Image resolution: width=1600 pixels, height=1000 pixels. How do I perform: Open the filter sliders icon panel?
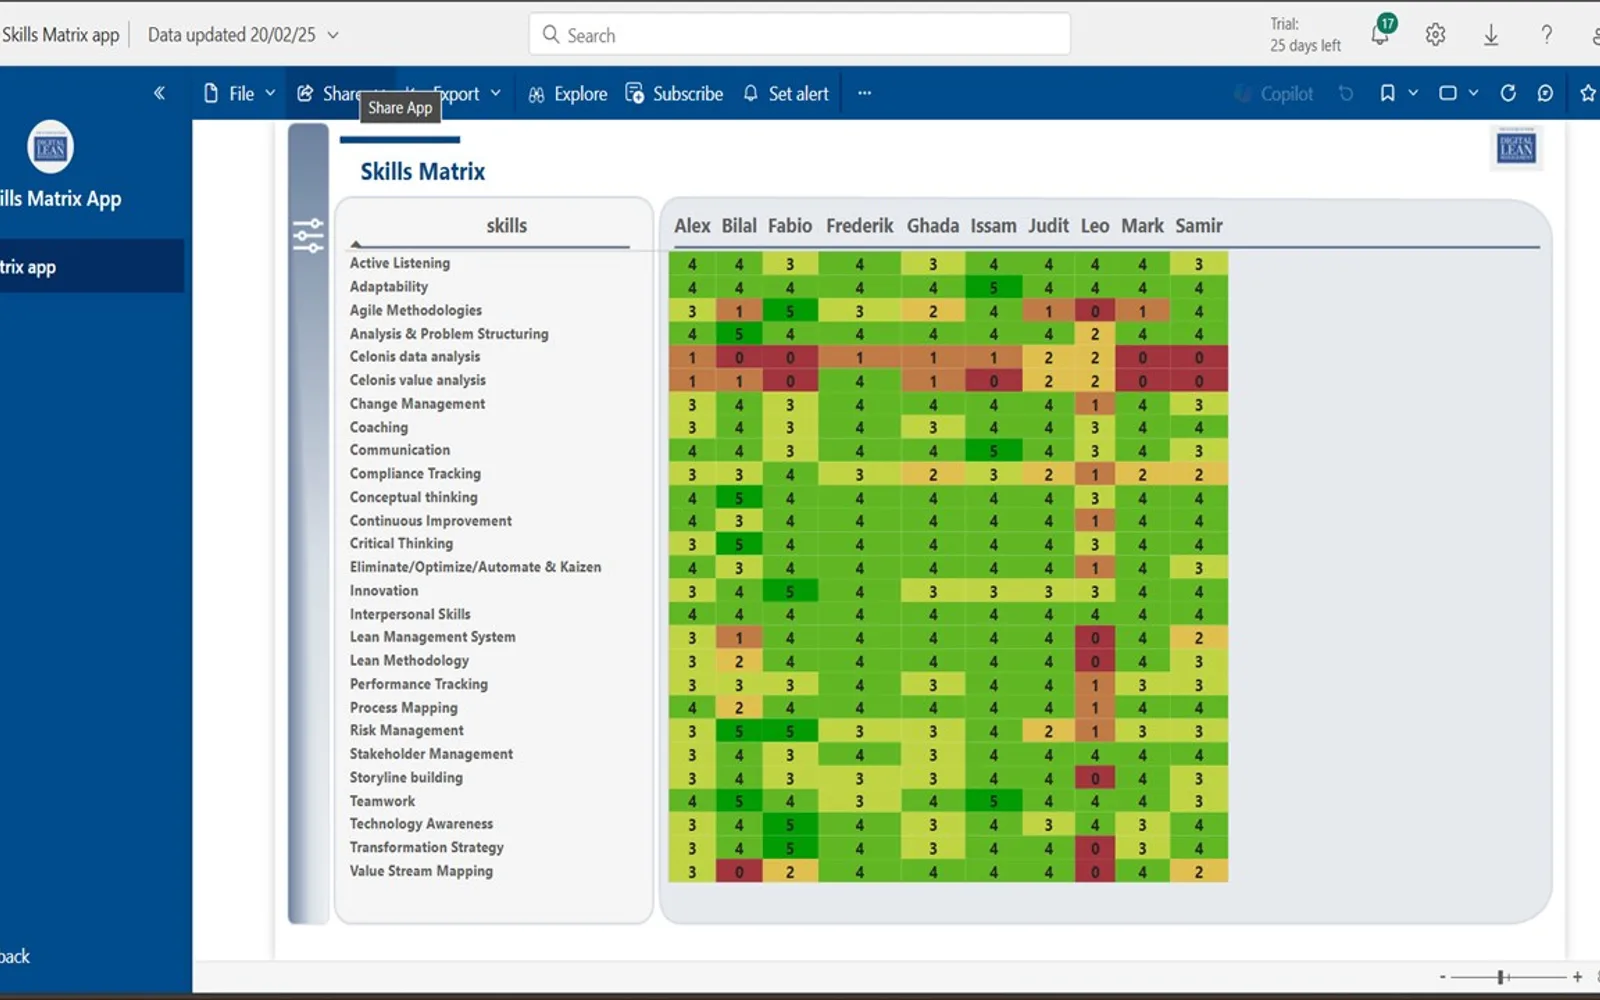coord(308,236)
